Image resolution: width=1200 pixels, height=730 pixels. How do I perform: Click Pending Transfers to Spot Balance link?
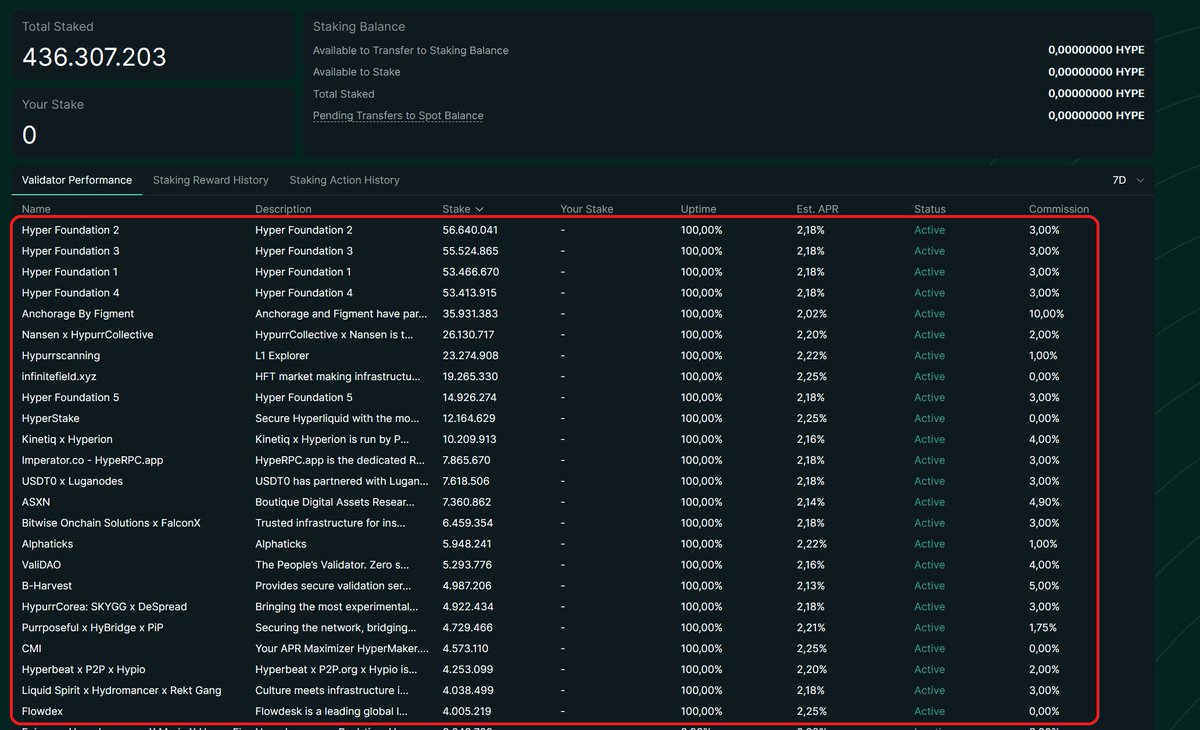[x=398, y=116]
